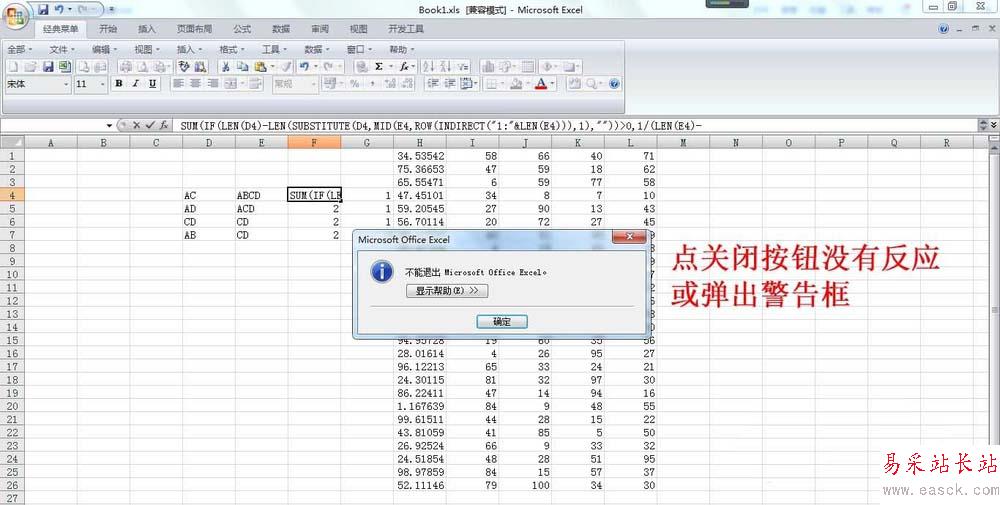Switch to the 公式 ribbon tab
The image size is (1000, 505).
242,29
